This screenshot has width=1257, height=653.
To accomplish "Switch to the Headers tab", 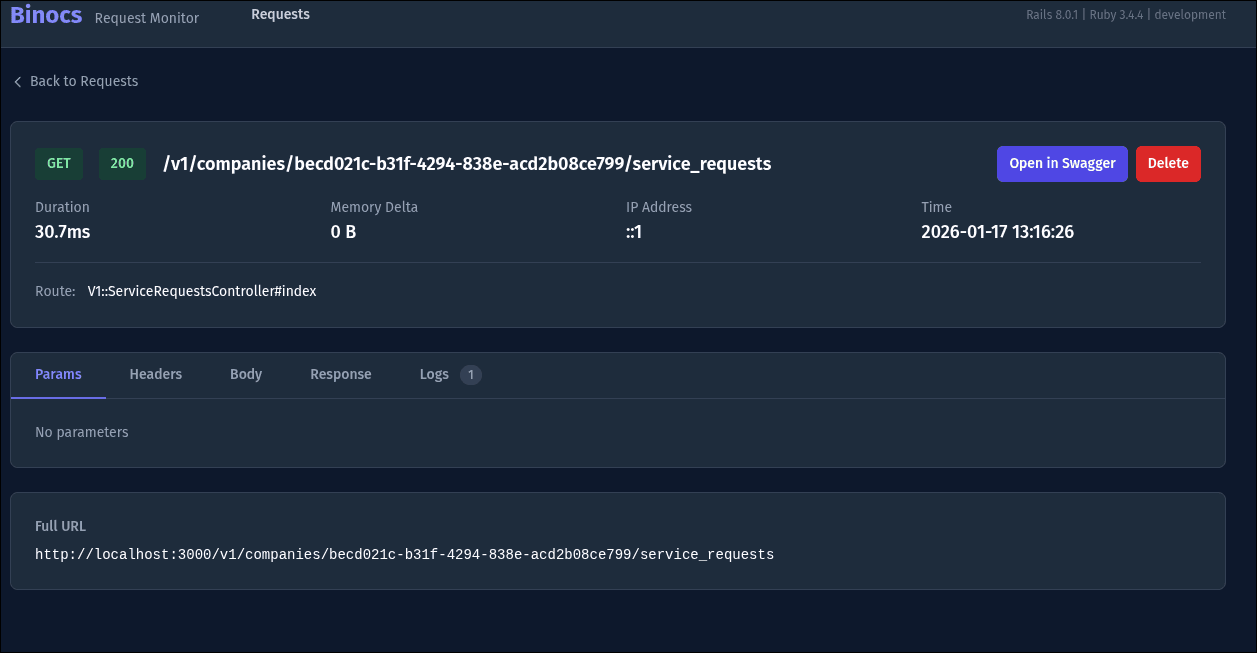I will tap(156, 374).
